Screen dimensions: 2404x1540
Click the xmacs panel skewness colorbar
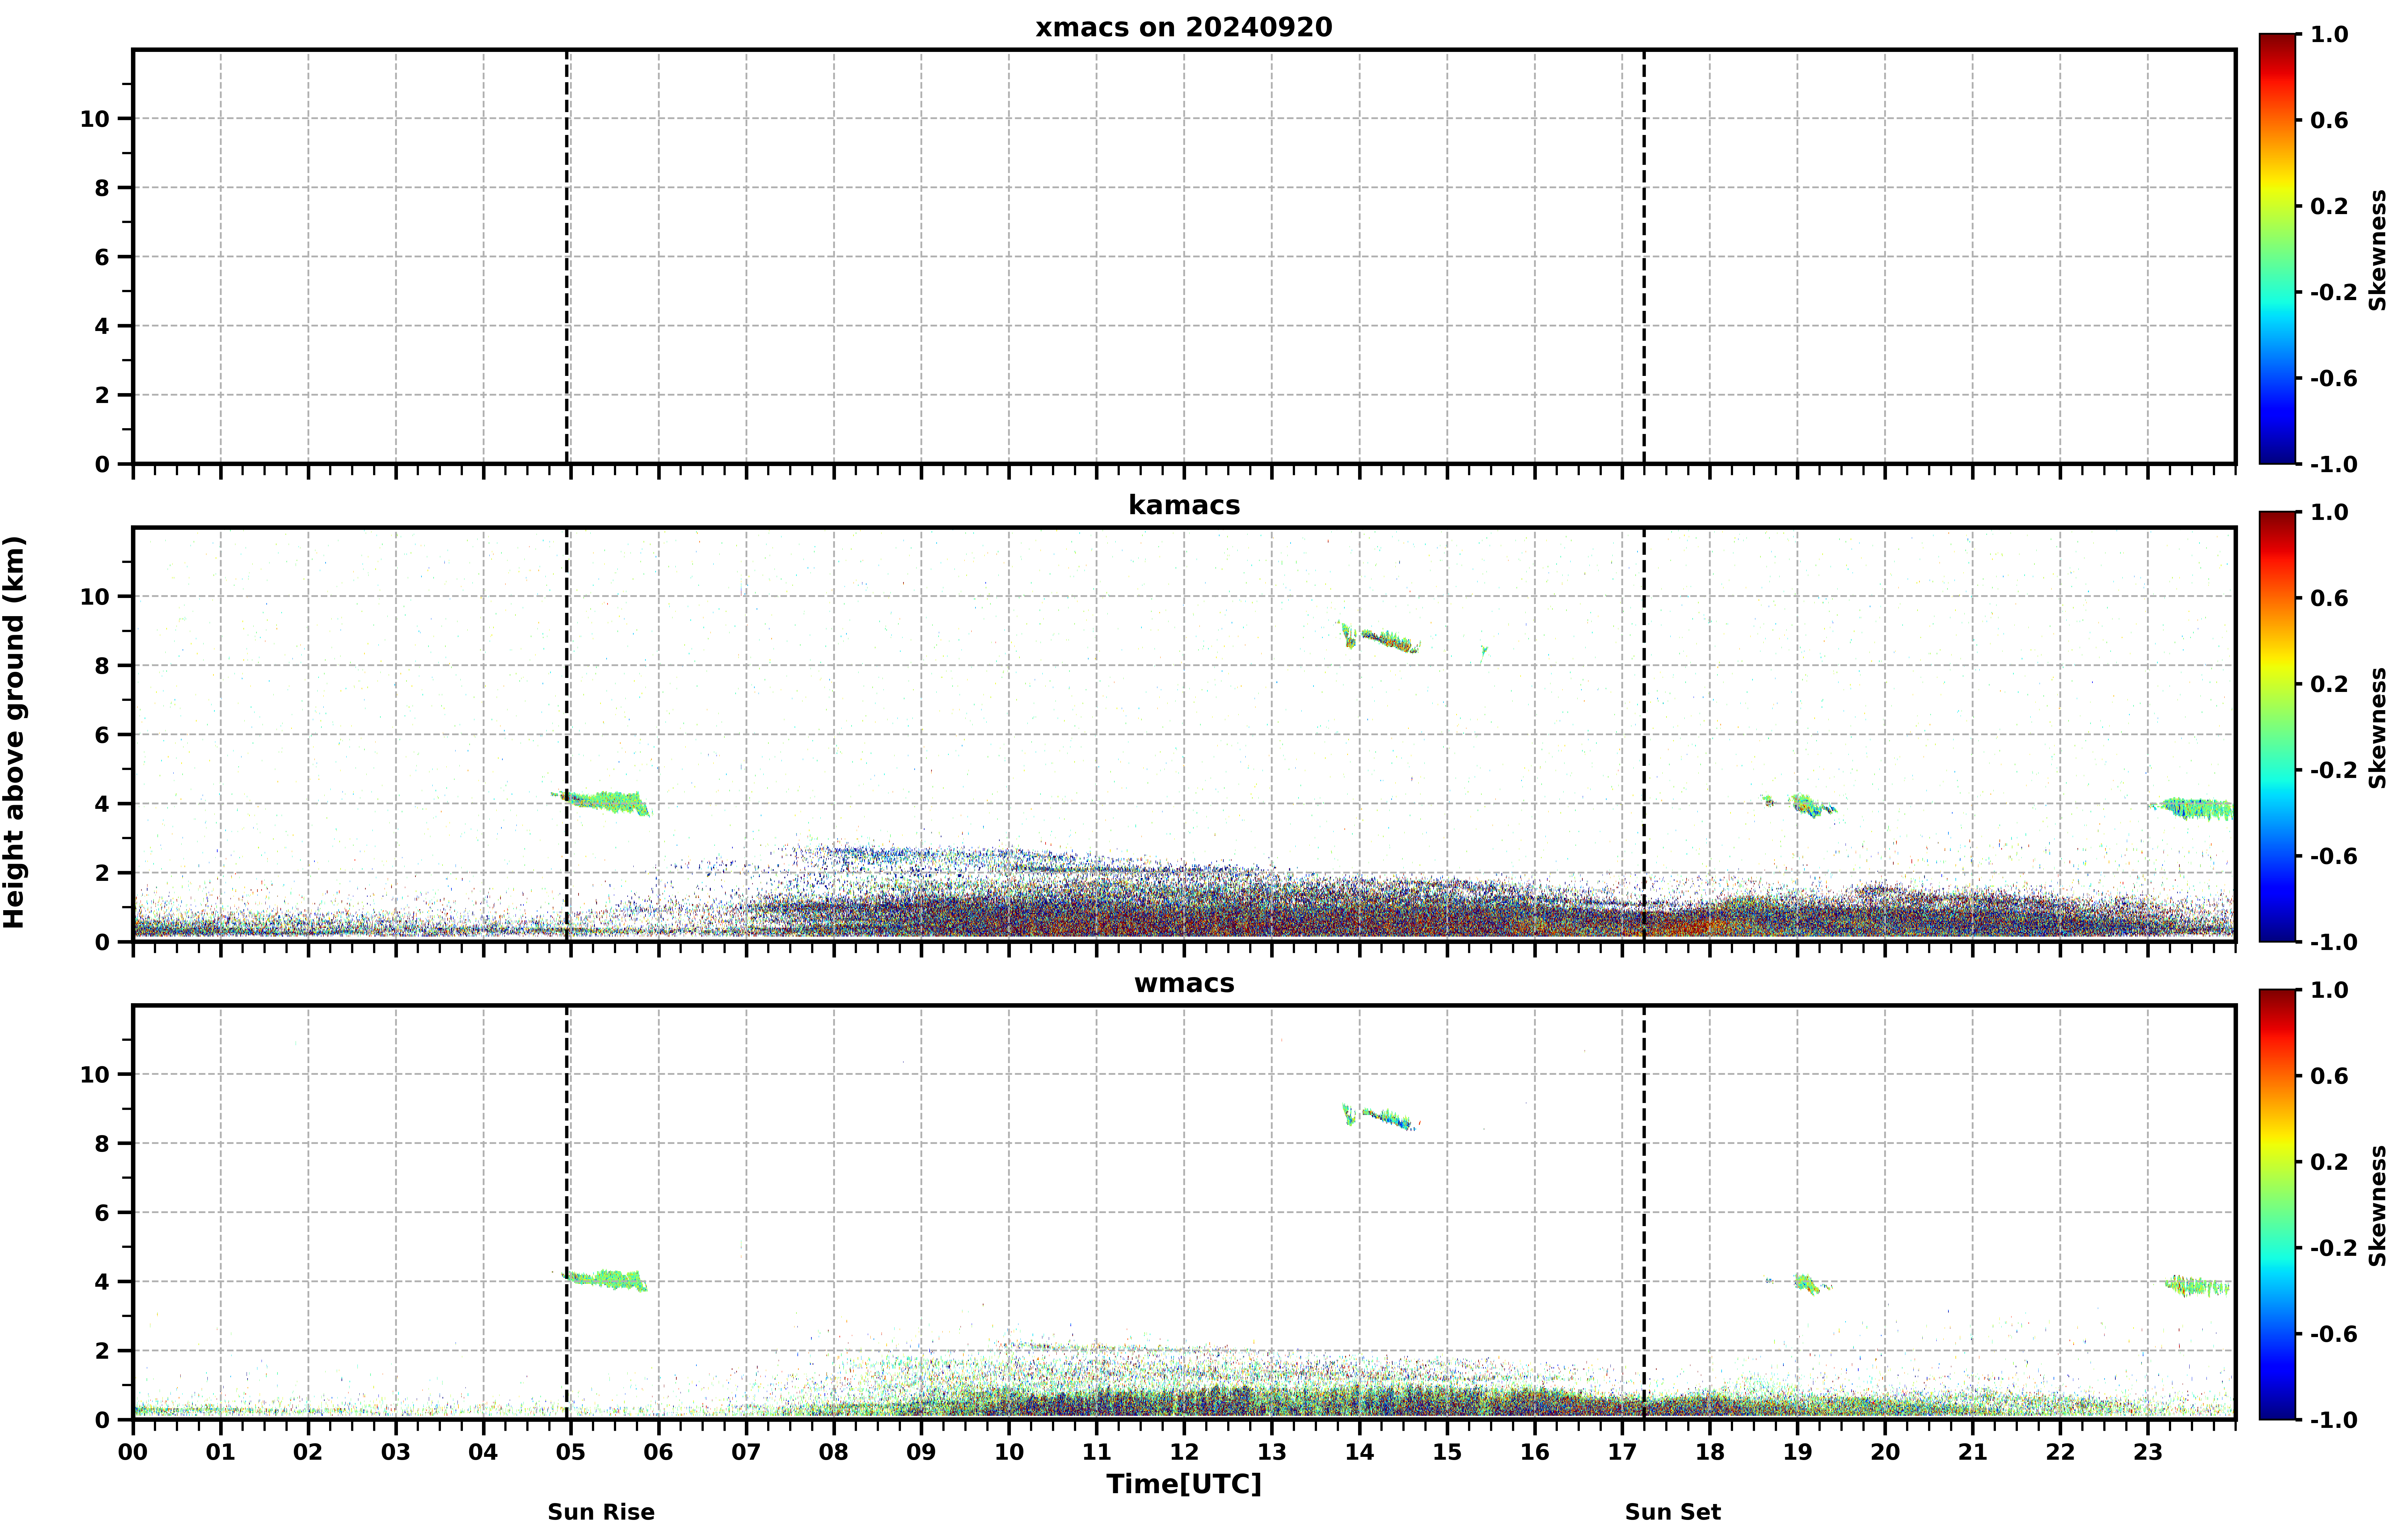2277,249
